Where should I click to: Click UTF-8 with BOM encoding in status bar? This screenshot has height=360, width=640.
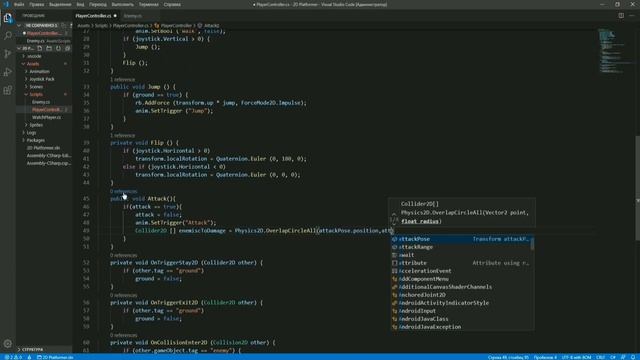coord(576,357)
